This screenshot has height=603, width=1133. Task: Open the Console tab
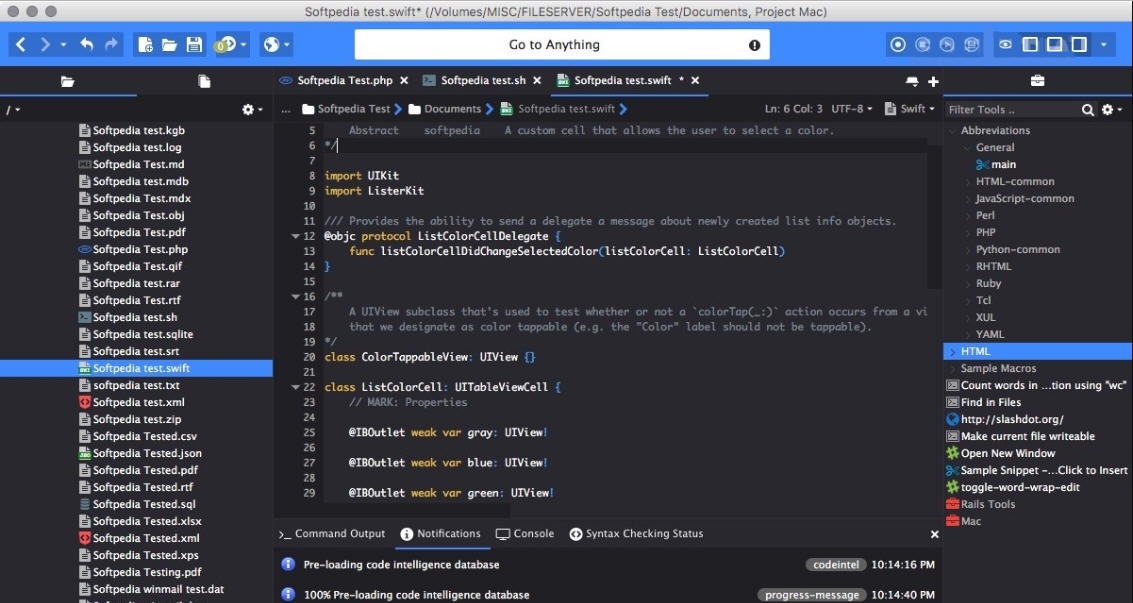525,533
